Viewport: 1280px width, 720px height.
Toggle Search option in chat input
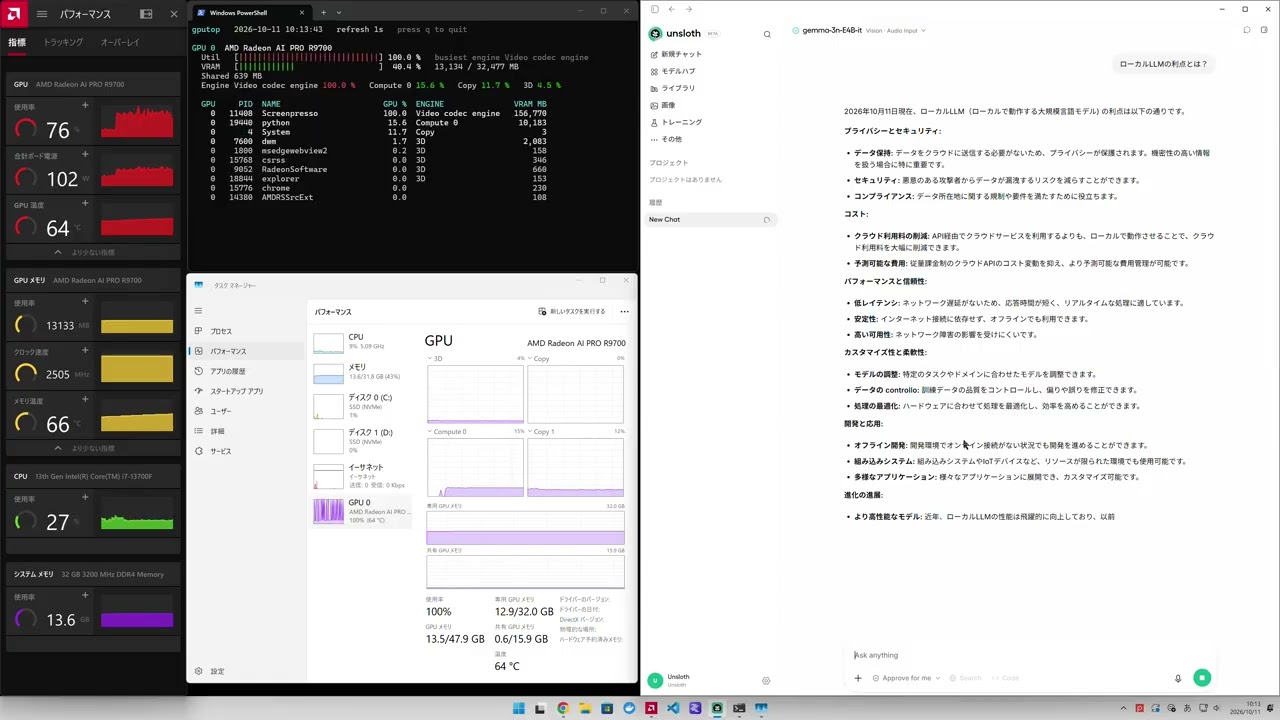click(x=965, y=678)
